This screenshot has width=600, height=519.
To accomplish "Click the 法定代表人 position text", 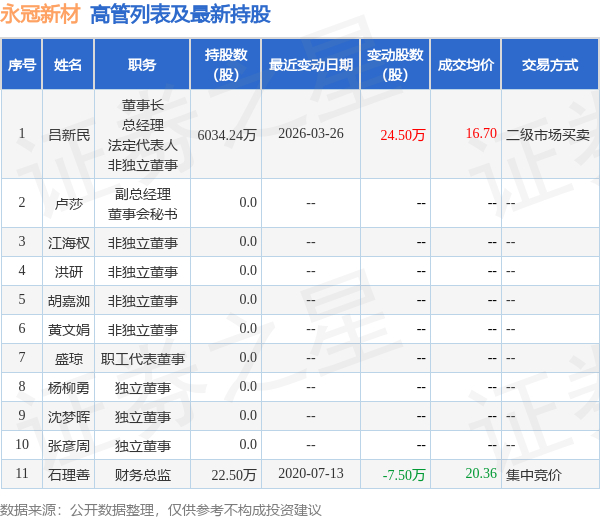I will [143, 145].
